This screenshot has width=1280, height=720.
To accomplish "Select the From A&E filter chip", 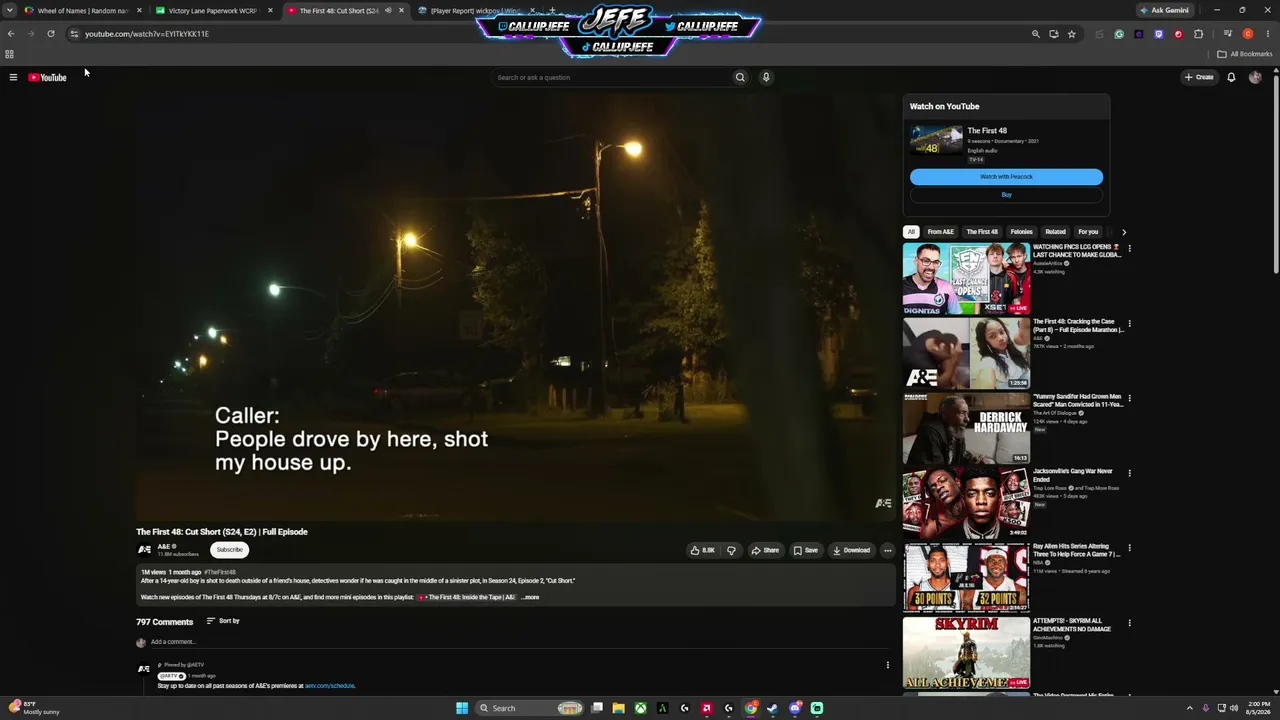I will 940,232.
